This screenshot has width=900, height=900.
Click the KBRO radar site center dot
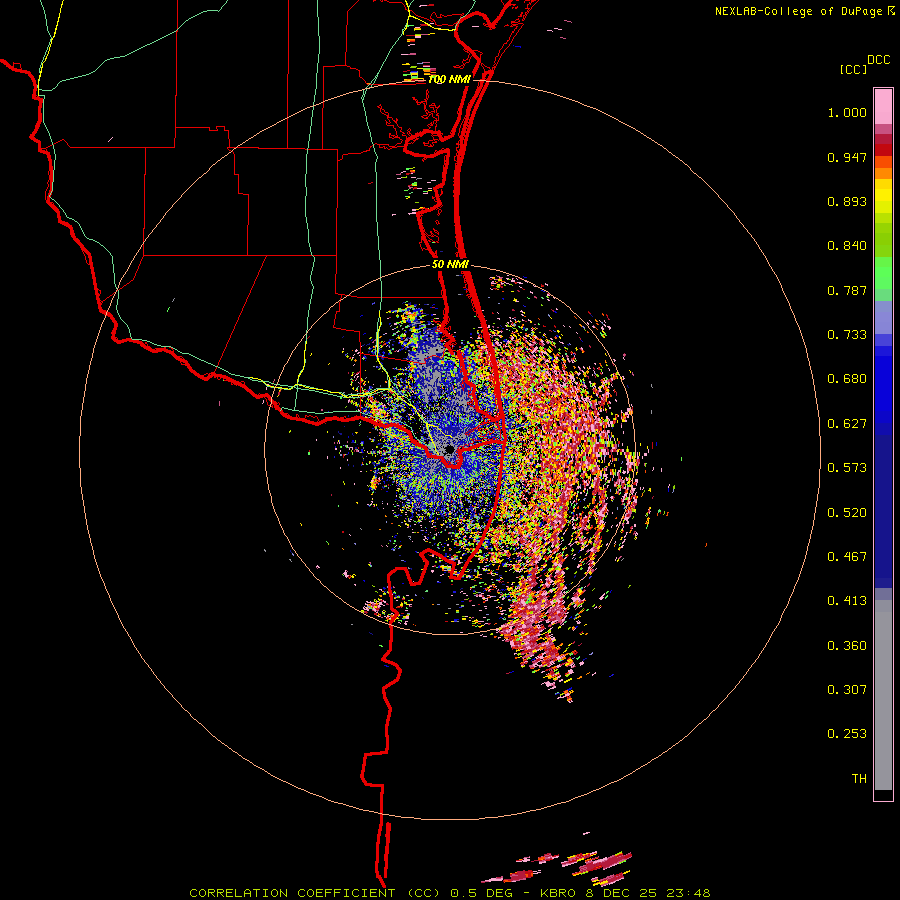pos(449,449)
